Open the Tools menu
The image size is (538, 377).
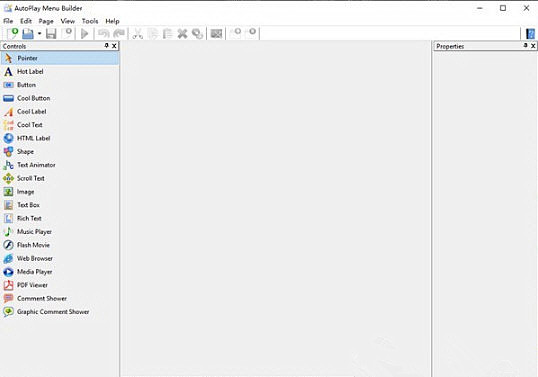click(x=90, y=21)
